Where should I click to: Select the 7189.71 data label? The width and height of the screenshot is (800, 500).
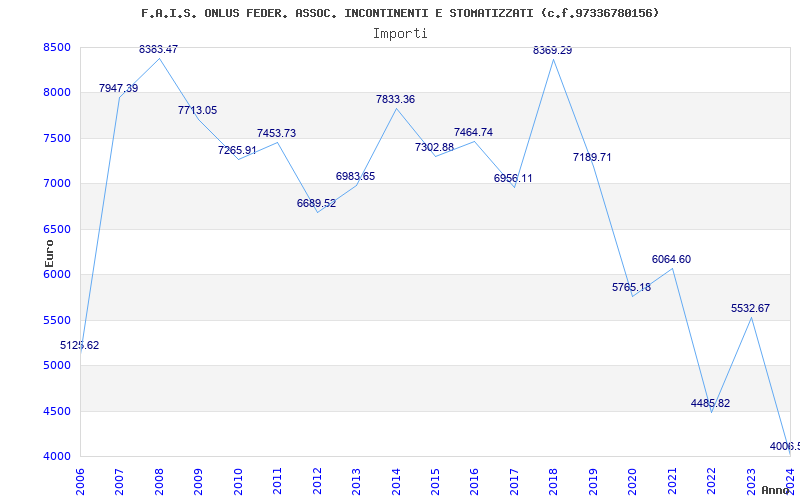click(x=592, y=157)
